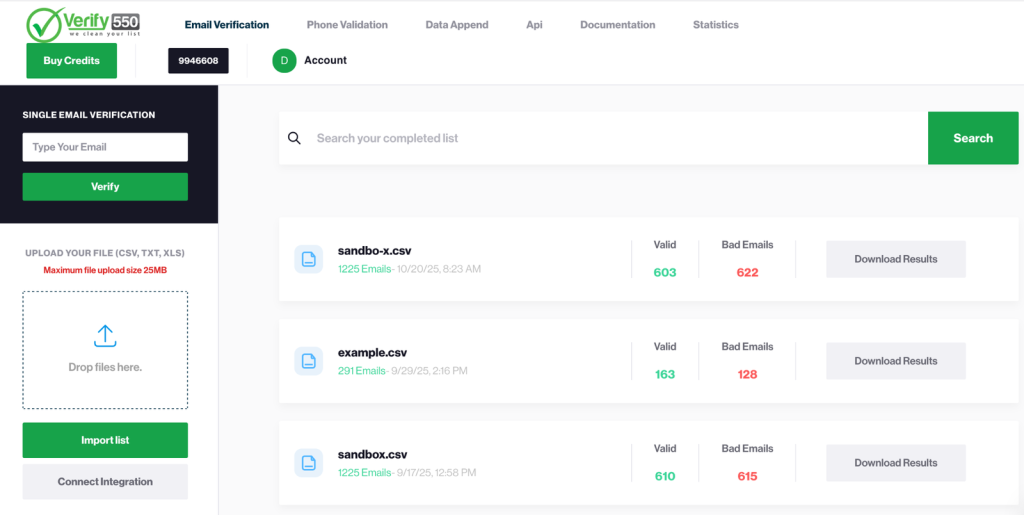Open the Phone Validation tab

347,25
